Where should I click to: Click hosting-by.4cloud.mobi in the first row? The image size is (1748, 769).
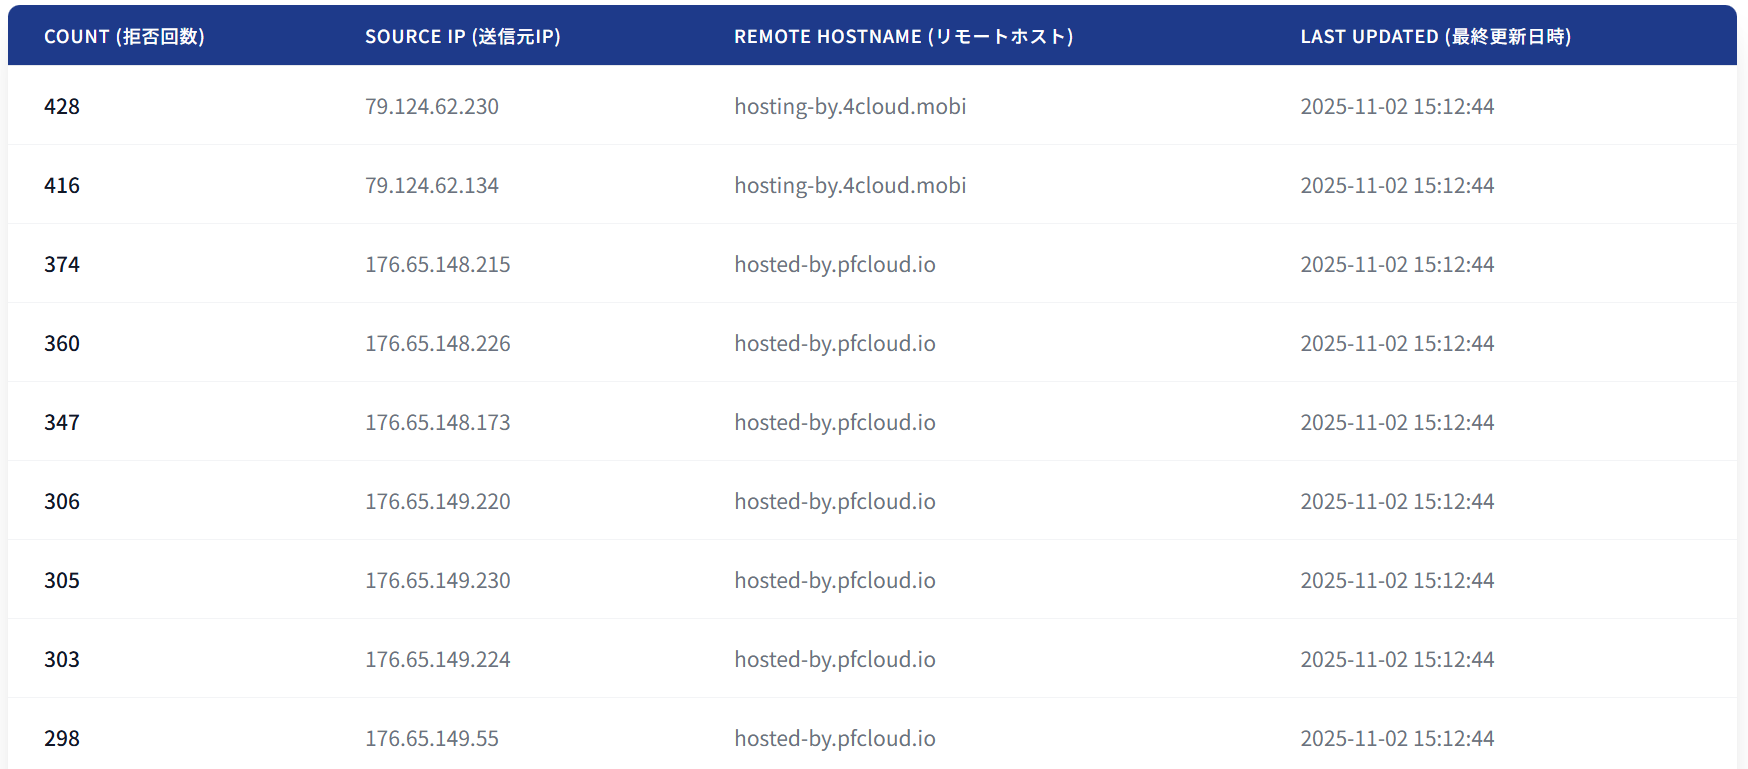click(x=850, y=107)
